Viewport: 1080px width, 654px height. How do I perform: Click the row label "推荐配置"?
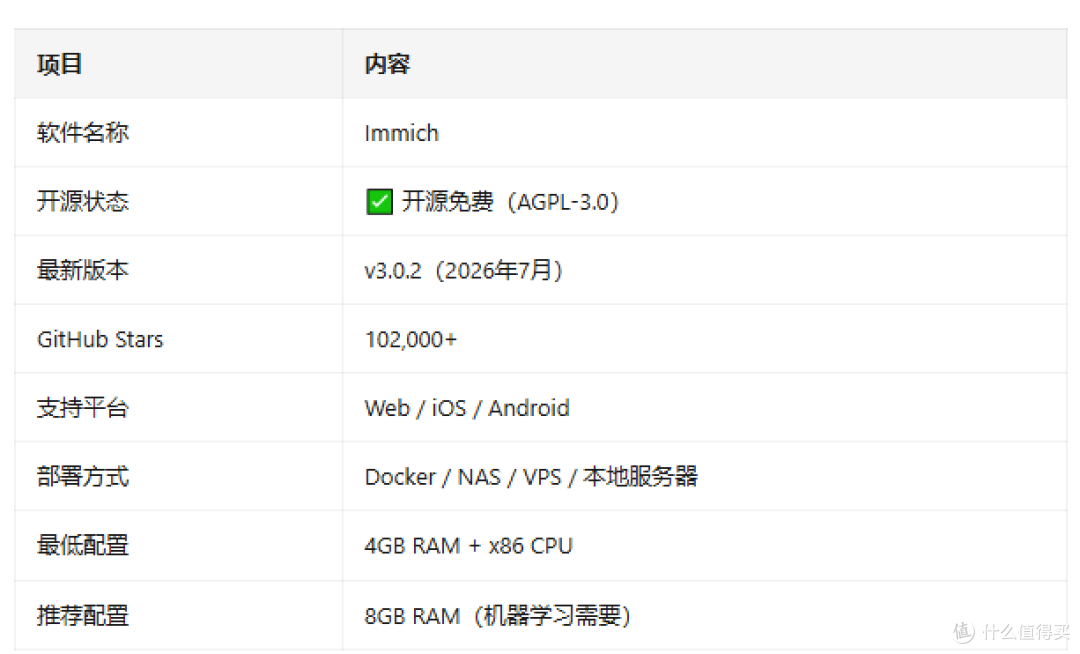[x=83, y=615]
